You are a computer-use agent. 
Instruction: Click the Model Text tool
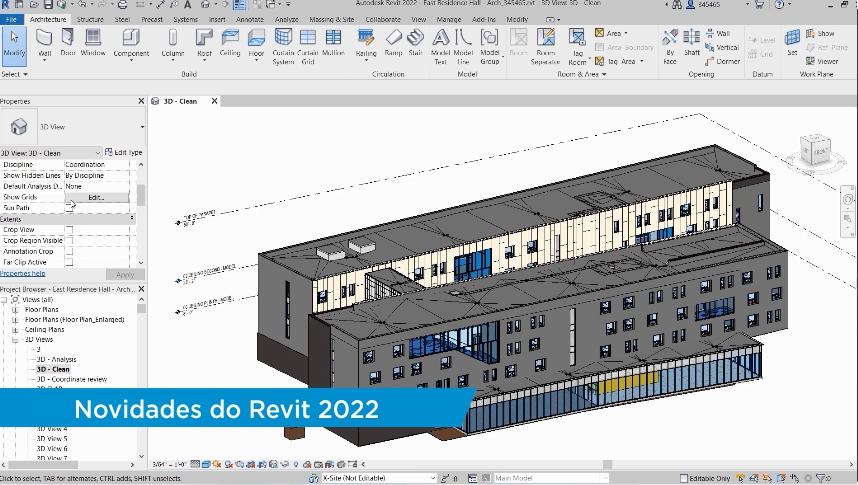click(440, 47)
